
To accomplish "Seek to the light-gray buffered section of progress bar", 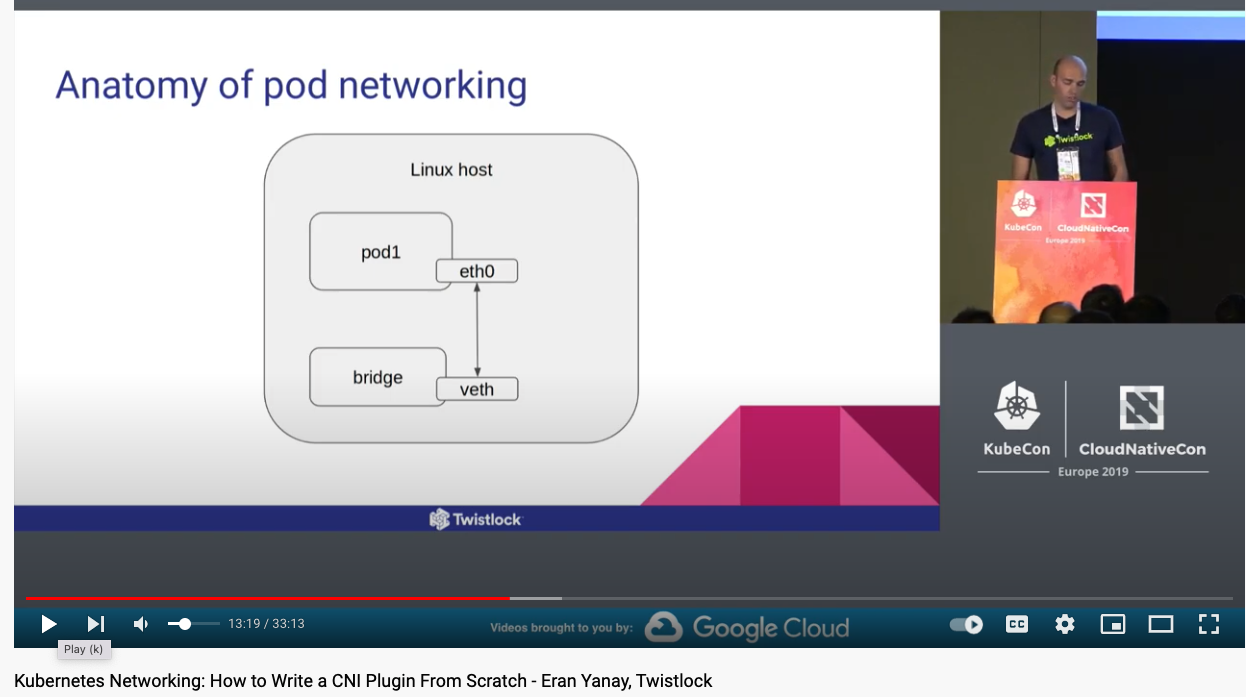I will pos(536,598).
